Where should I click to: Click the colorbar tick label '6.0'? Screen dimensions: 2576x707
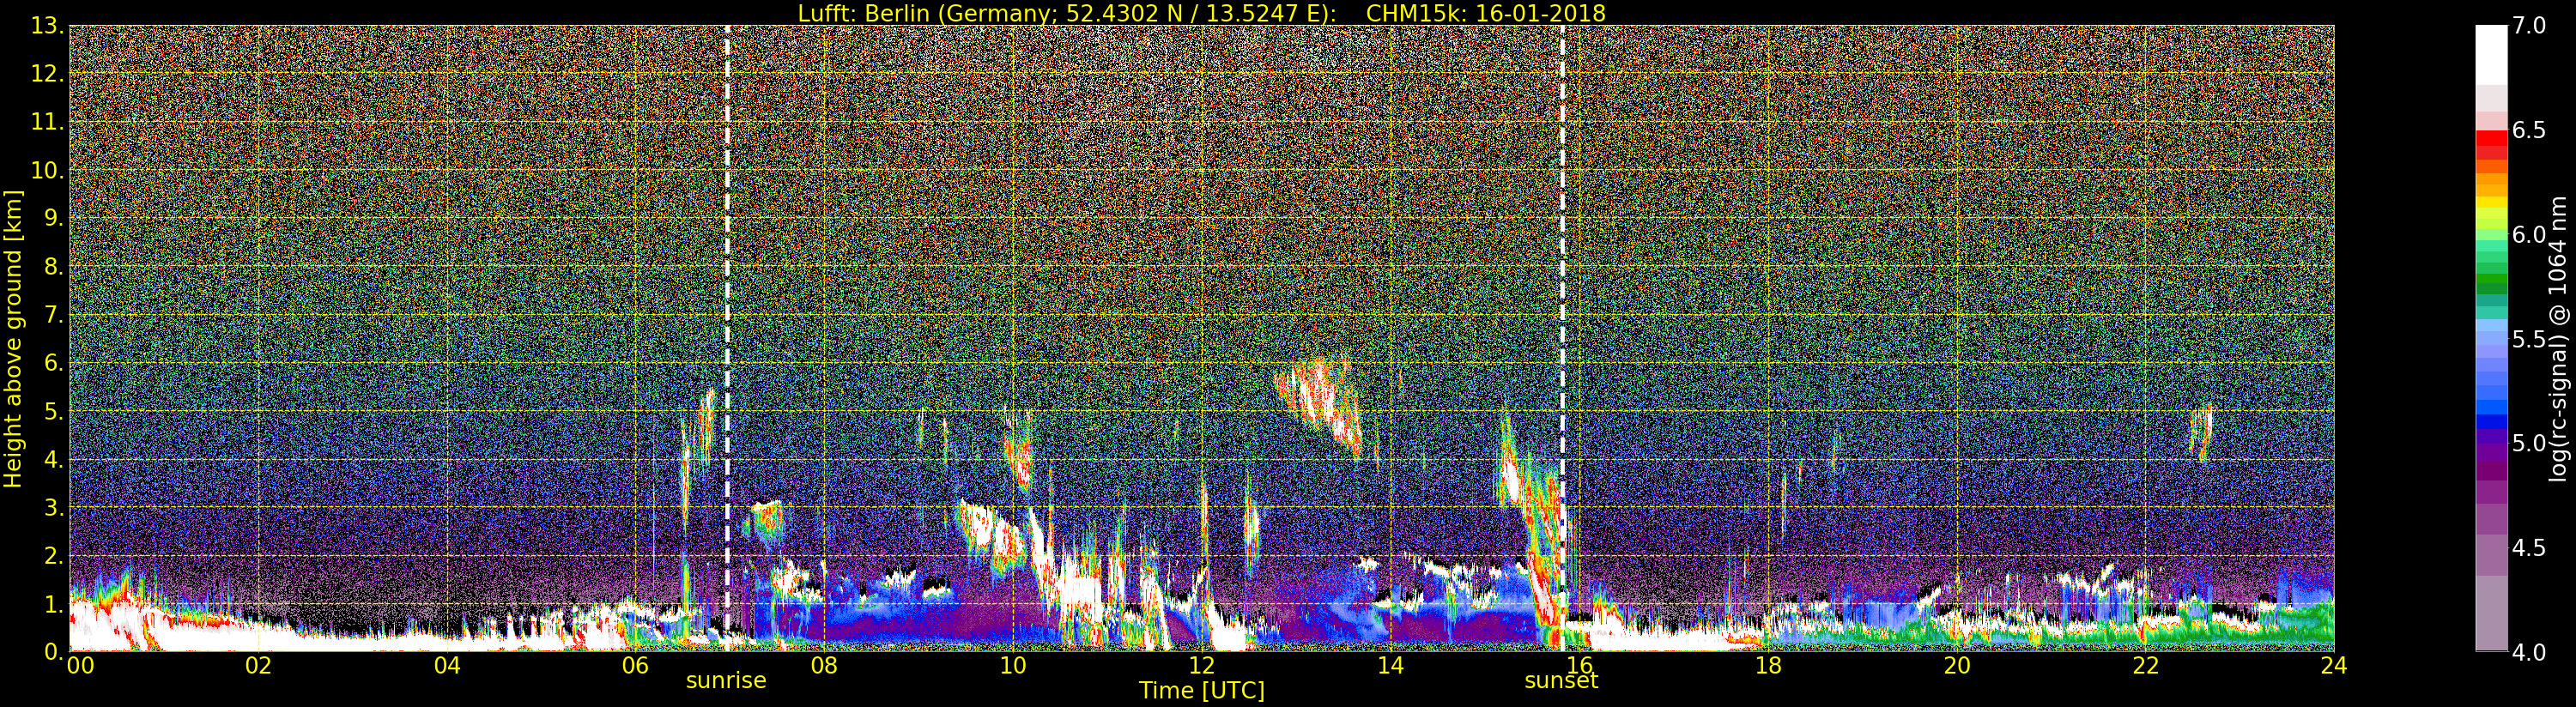(x=2529, y=235)
